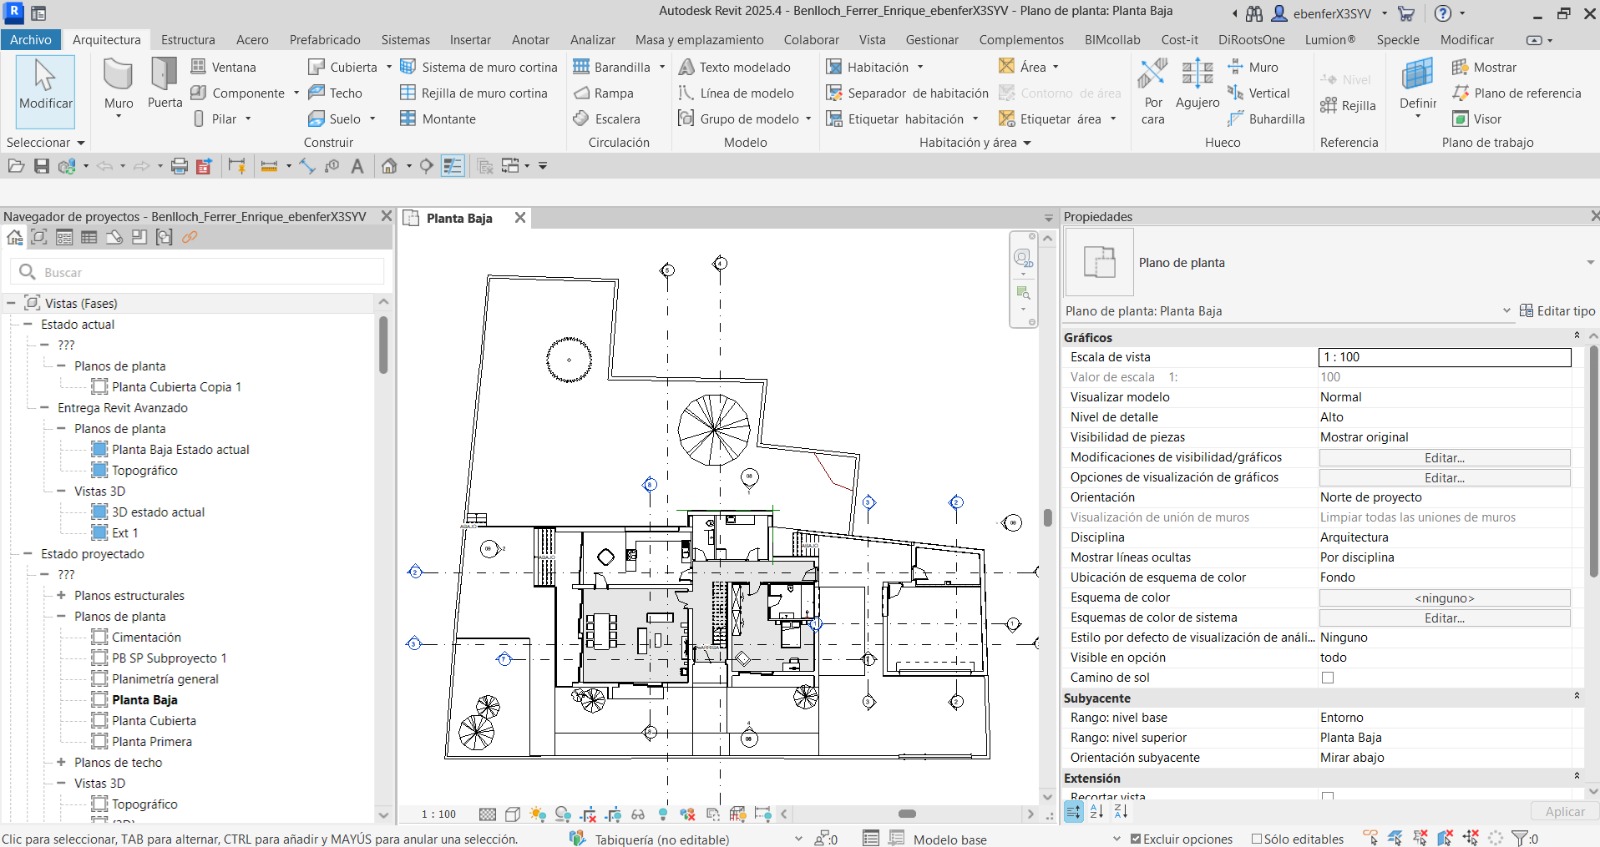The width and height of the screenshot is (1600, 847).
Task: Toggle the Camino de sol checkbox
Action: (x=1328, y=678)
